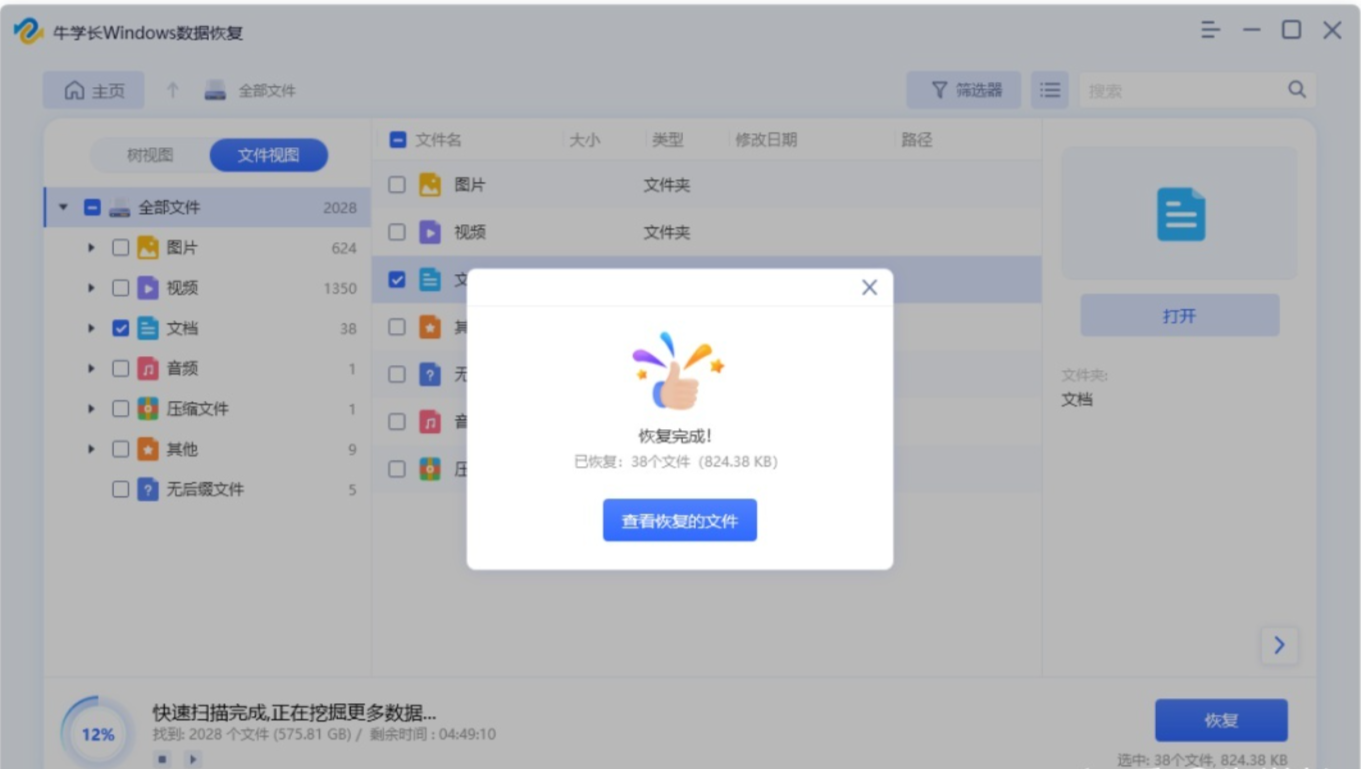
Task: Click the 其他 star icon in the left tree
Action: pyautogui.click(x=148, y=449)
